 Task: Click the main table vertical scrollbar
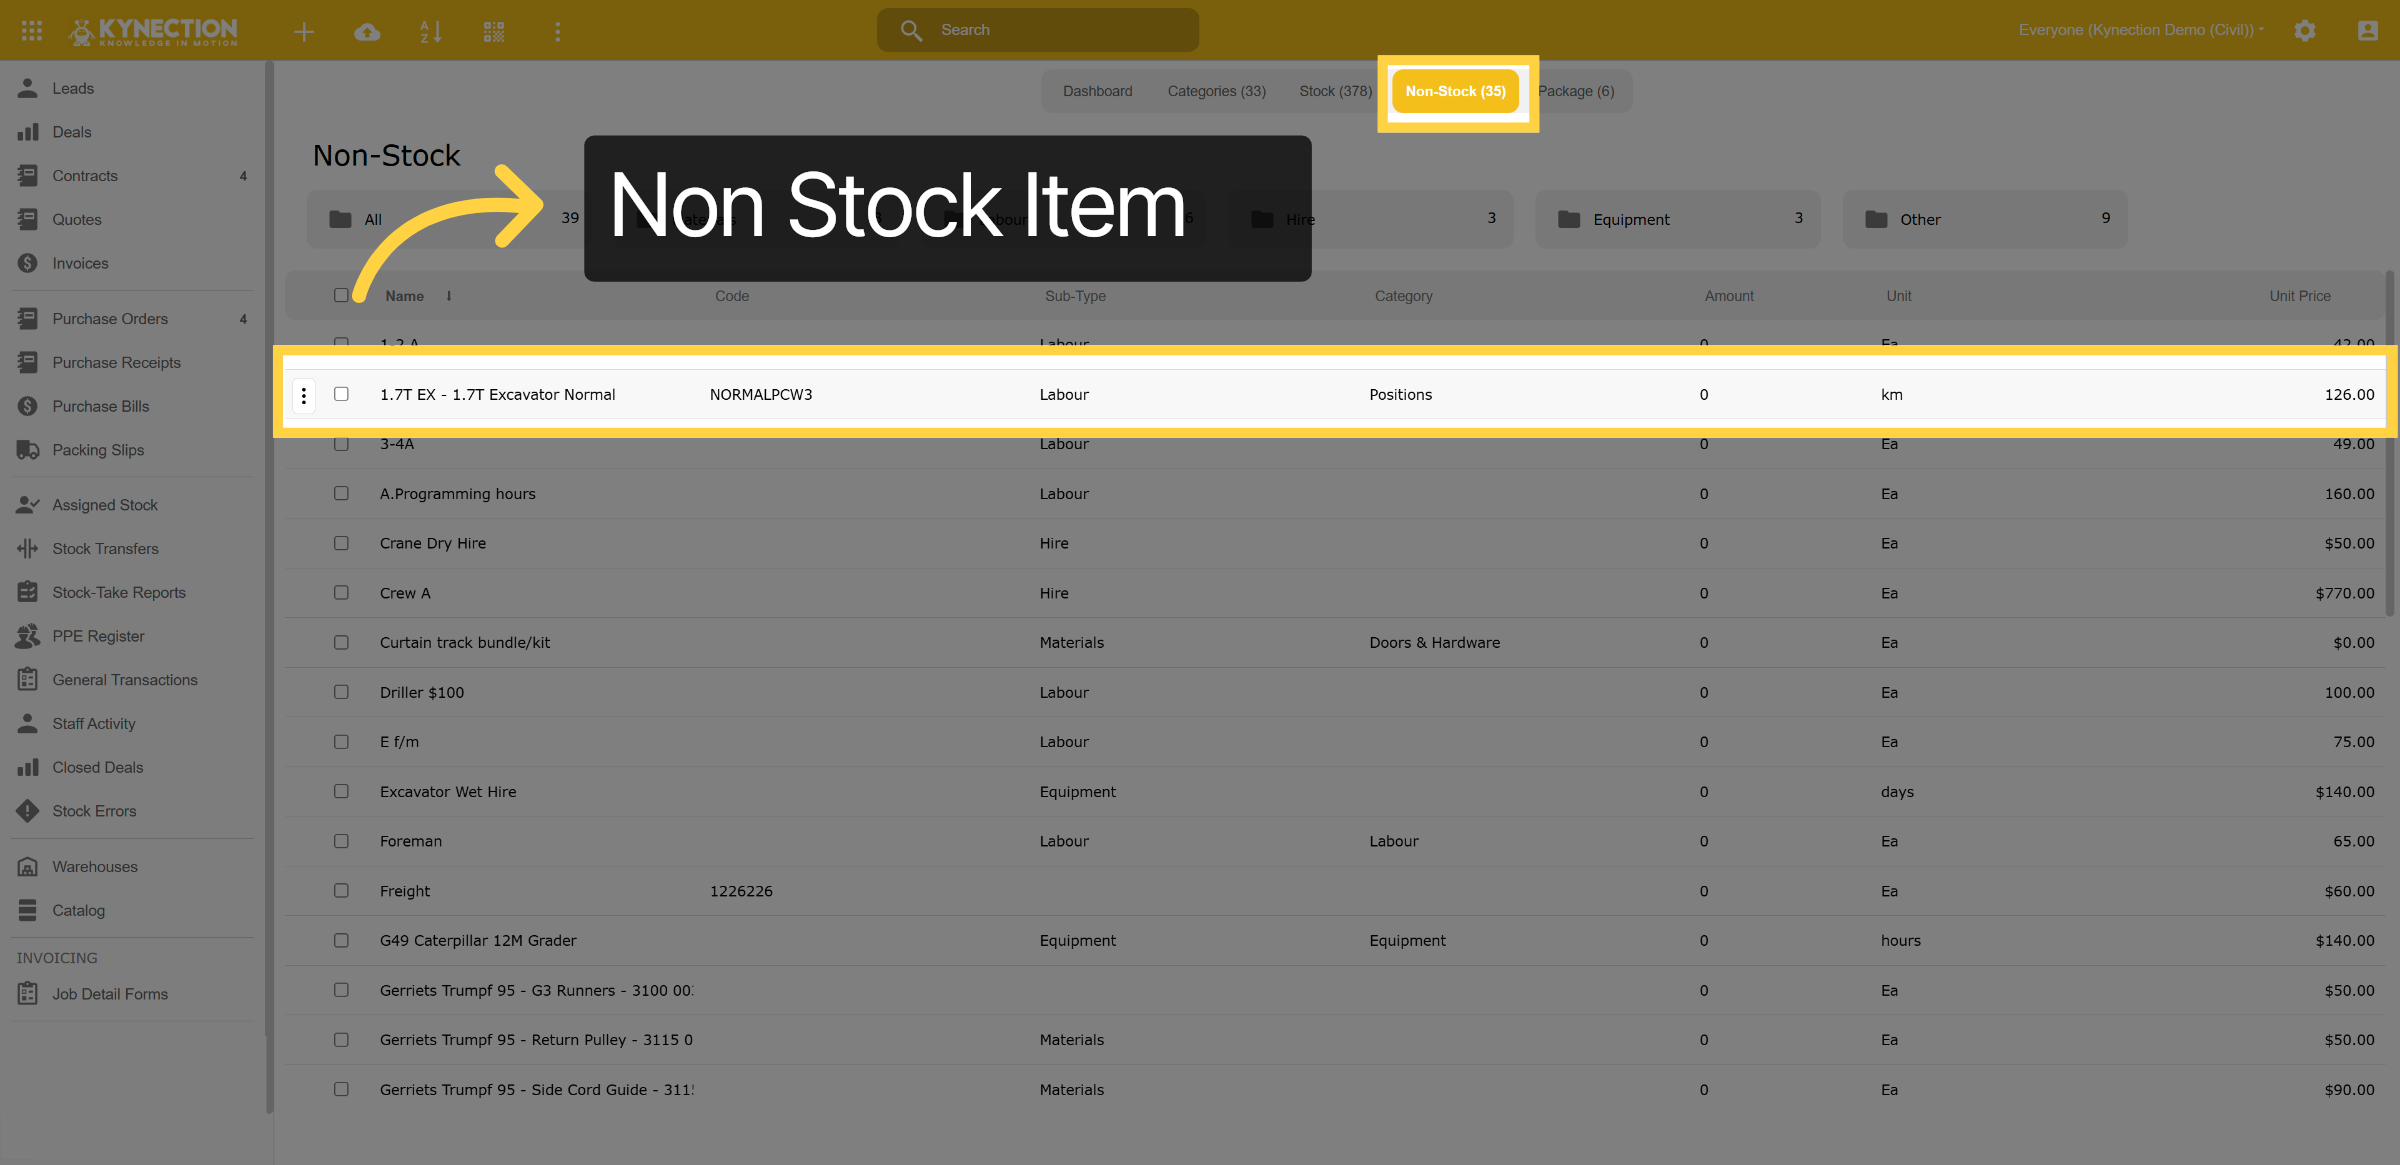click(x=2390, y=445)
